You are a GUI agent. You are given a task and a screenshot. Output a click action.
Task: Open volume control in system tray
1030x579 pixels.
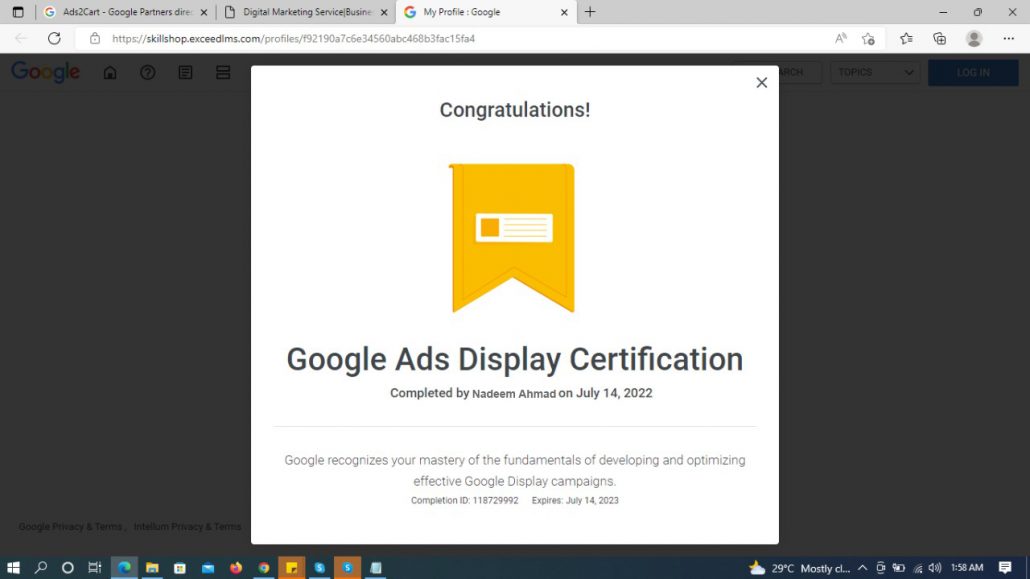point(935,567)
